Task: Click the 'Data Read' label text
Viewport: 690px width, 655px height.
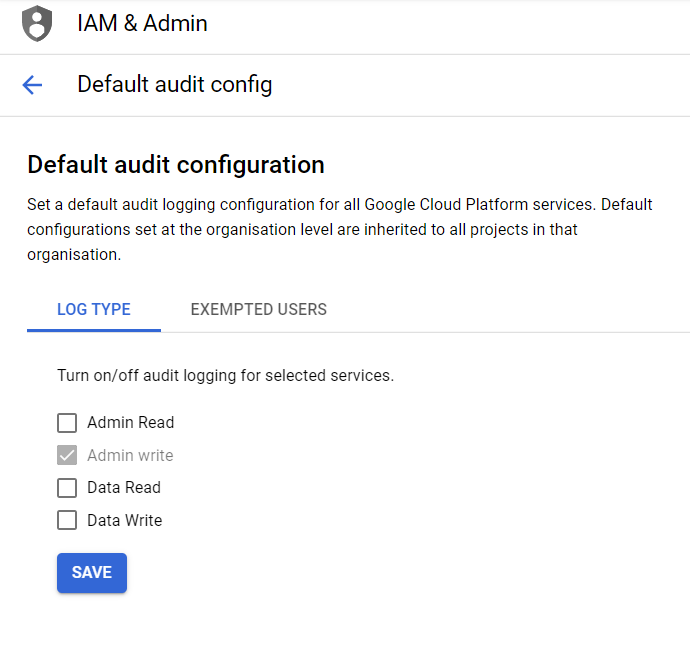Action: (124, 488)
